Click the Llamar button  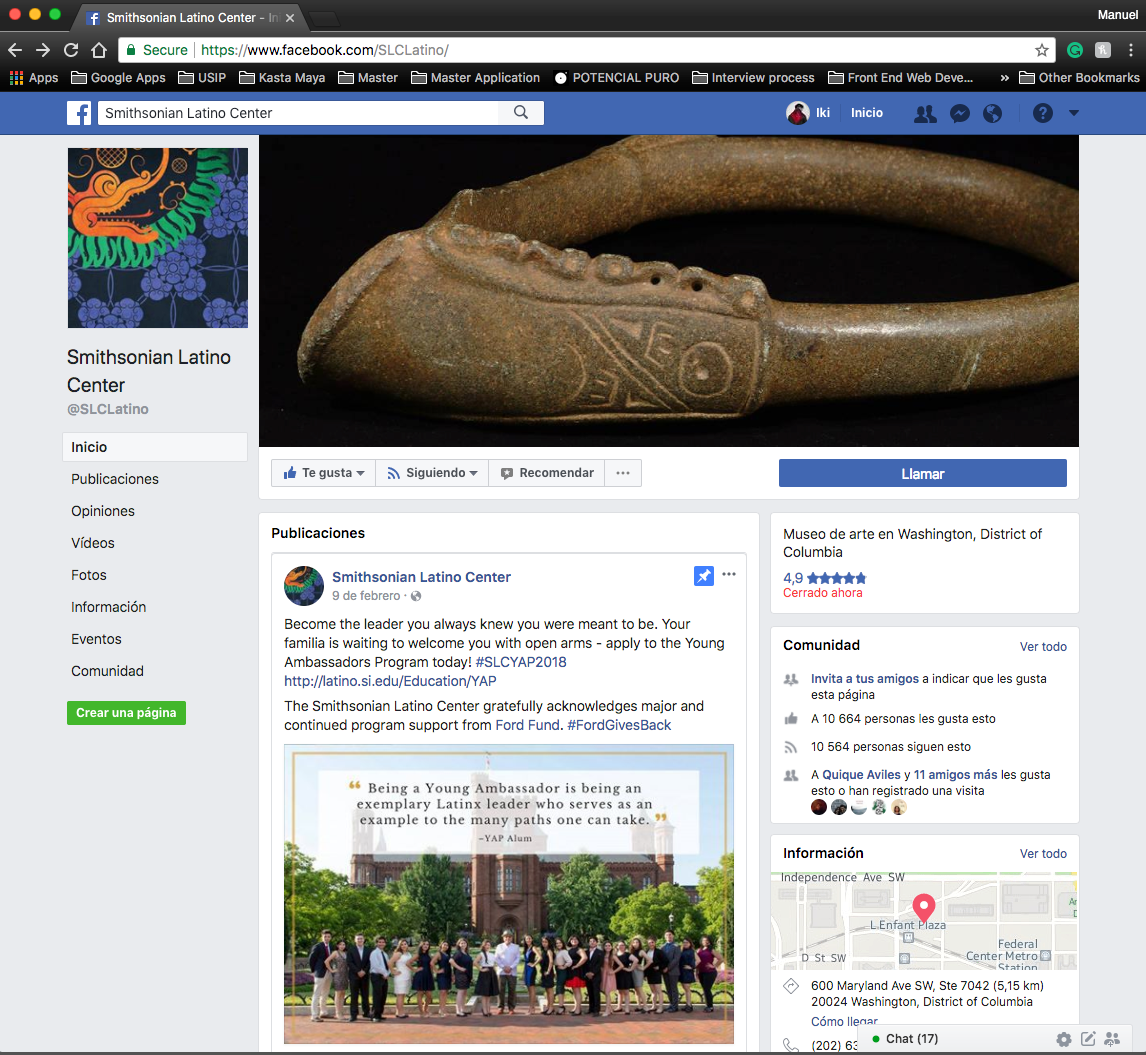tap(922, 473)
